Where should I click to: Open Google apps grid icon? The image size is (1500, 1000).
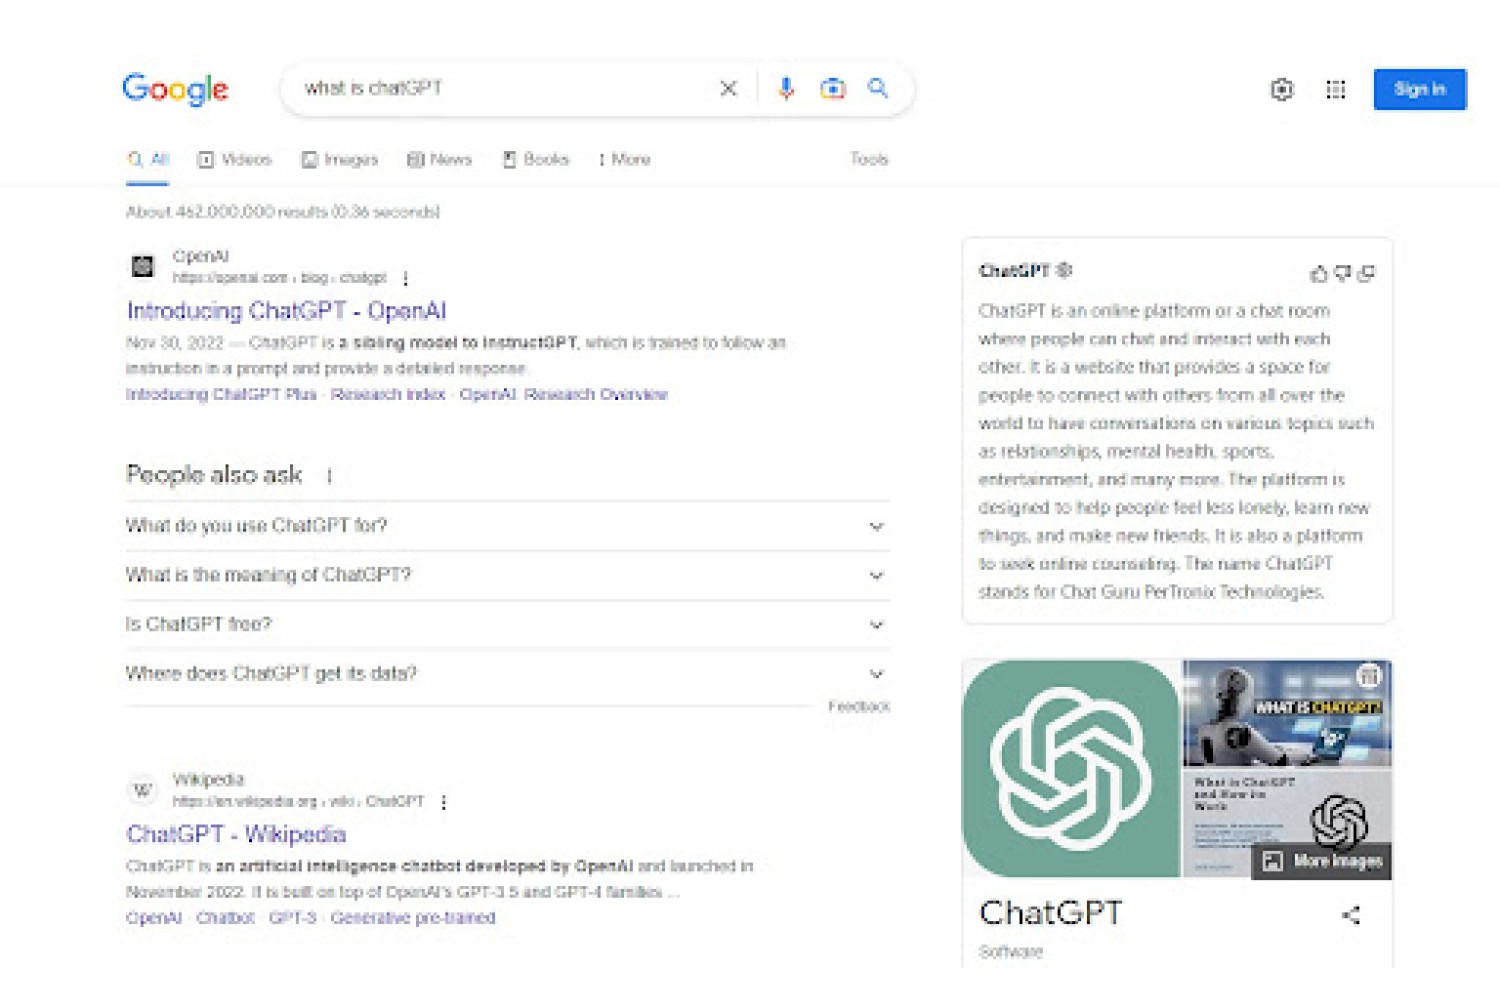pos(1336,90)
